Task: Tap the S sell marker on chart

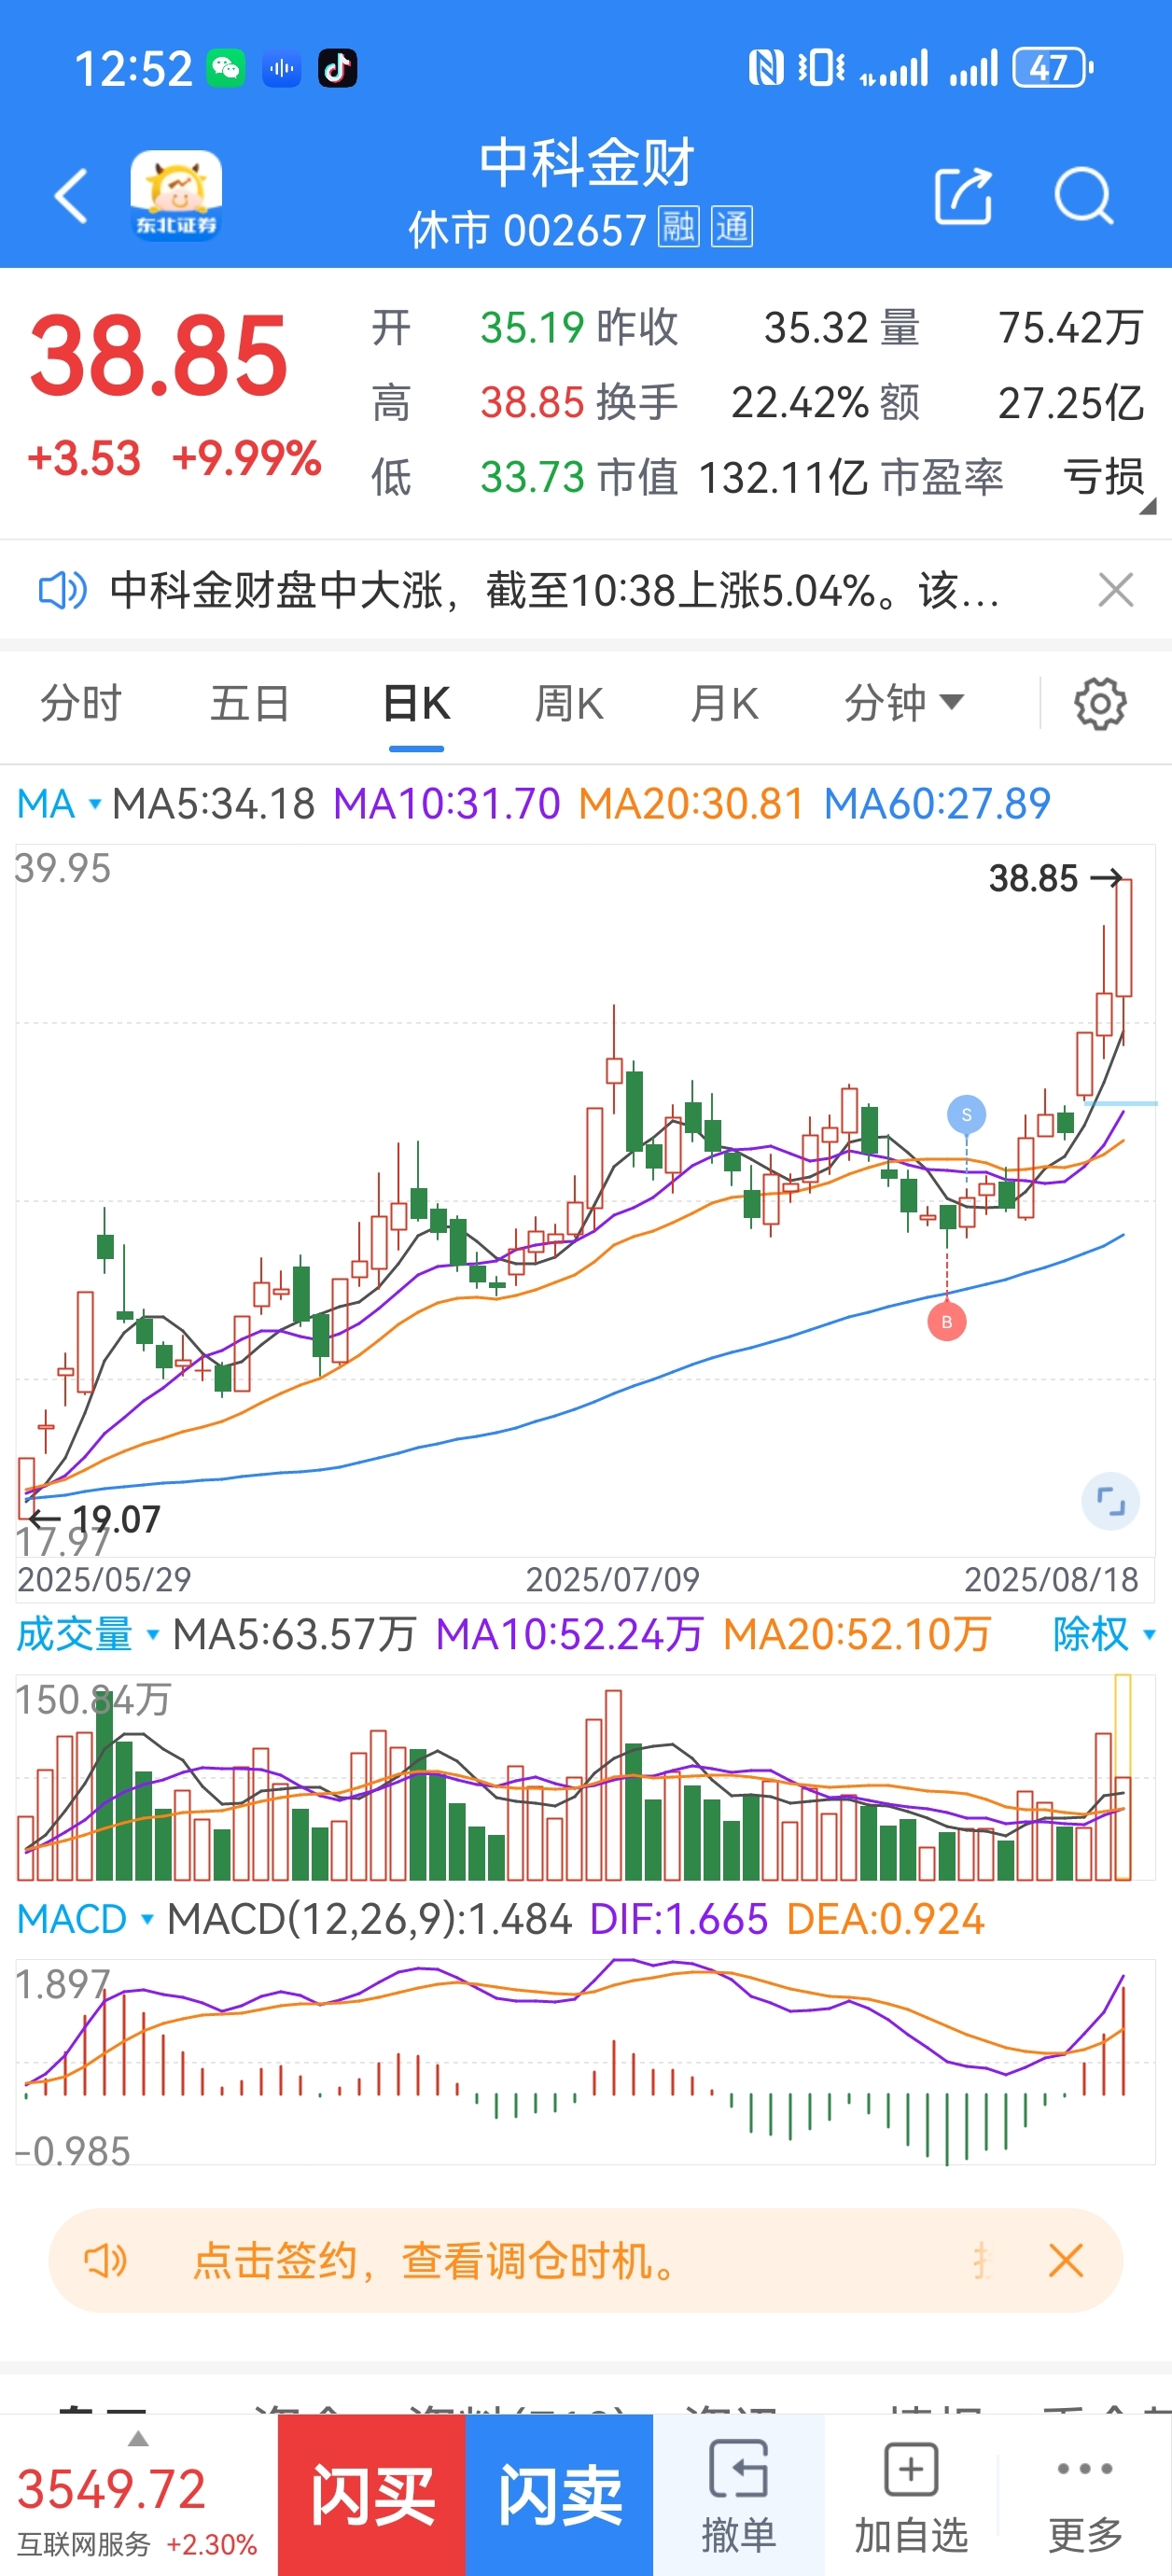Action: [966, 1114]
